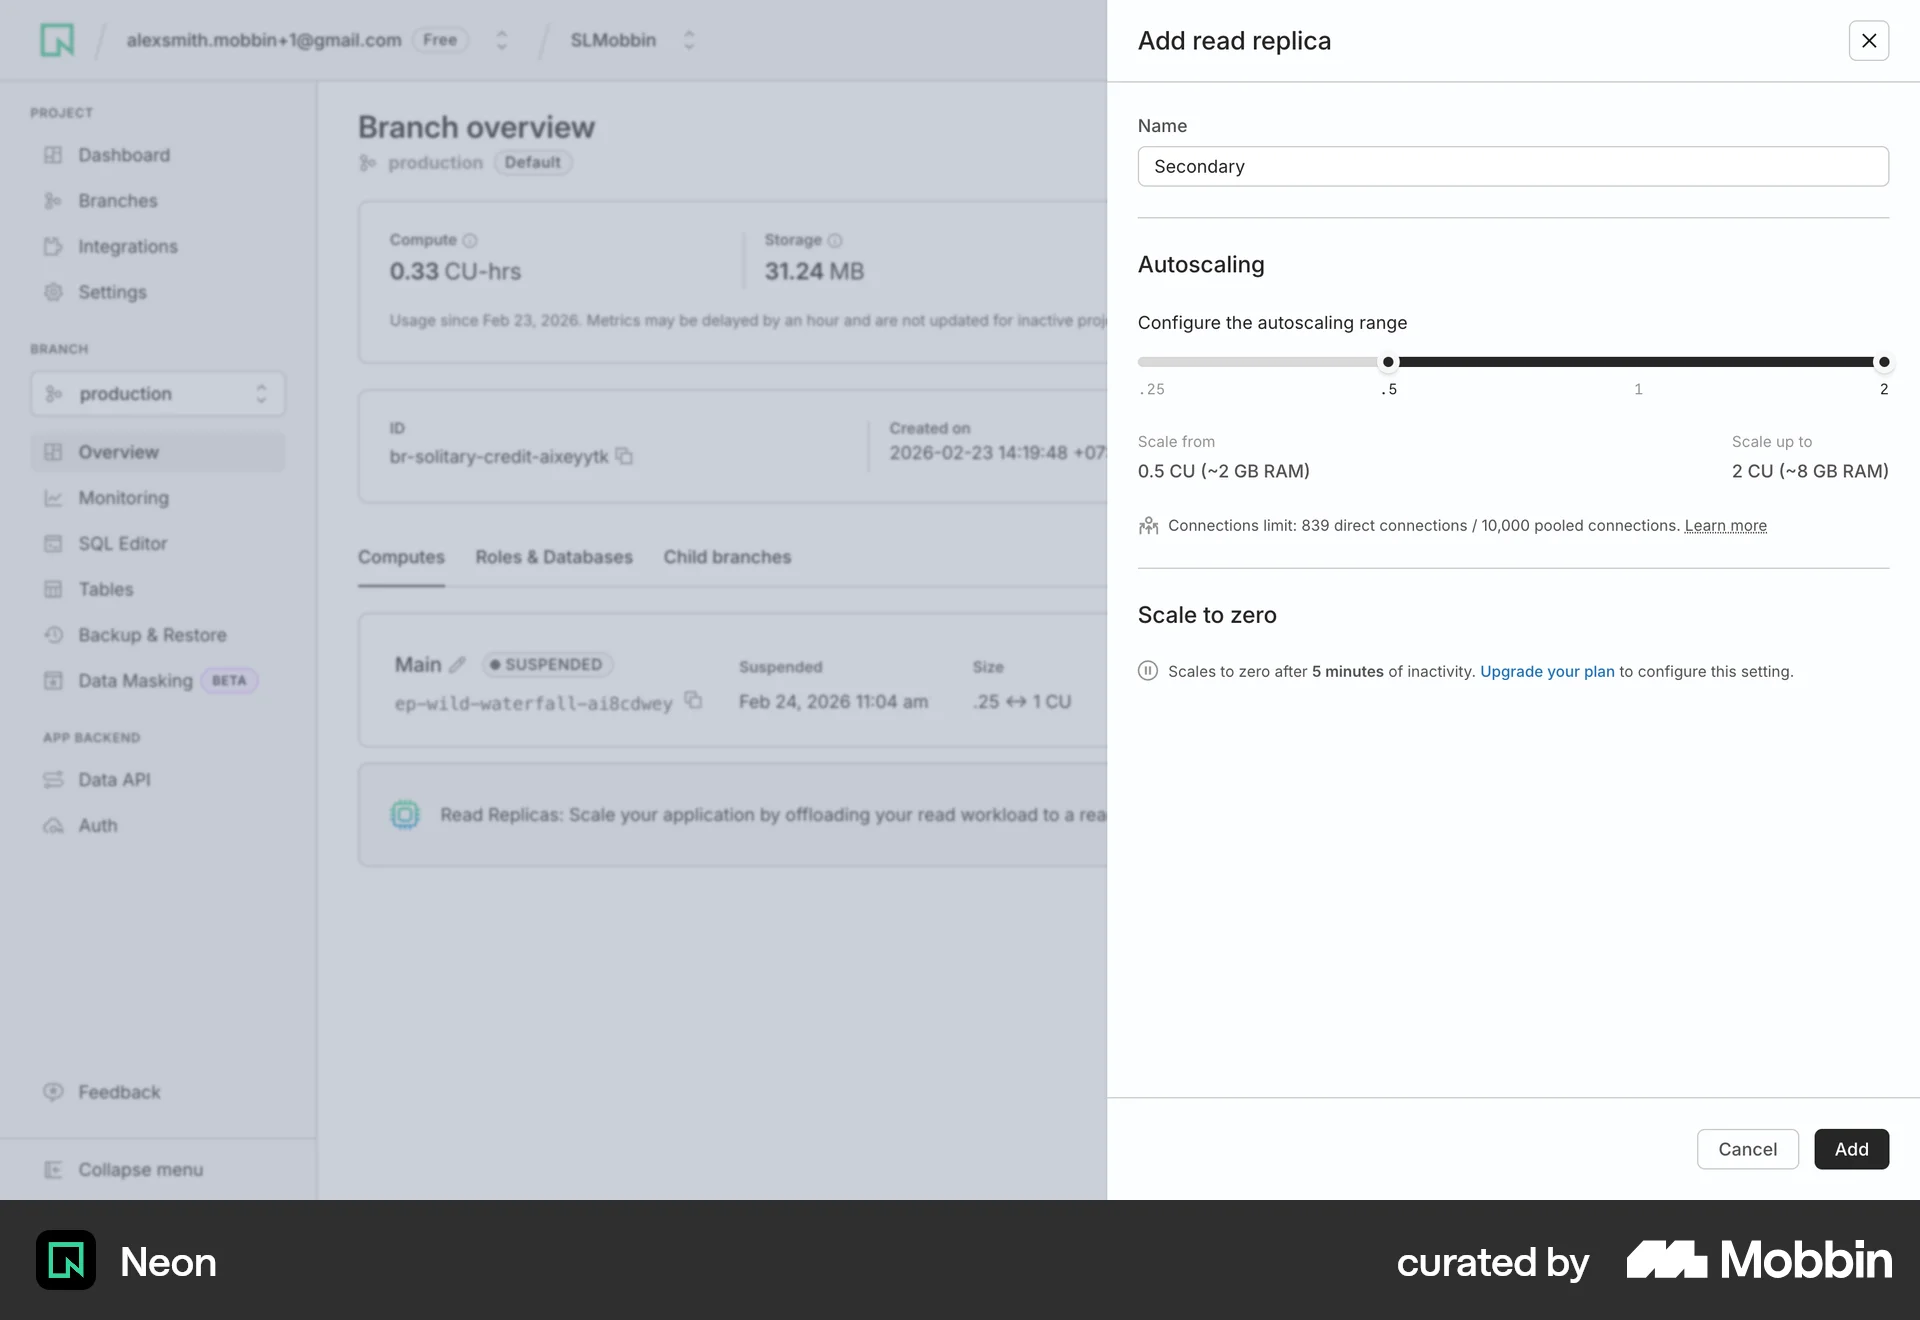Click the .25 ↔ 1 CU size value

pyautogui.click(x=1022, y=702)
